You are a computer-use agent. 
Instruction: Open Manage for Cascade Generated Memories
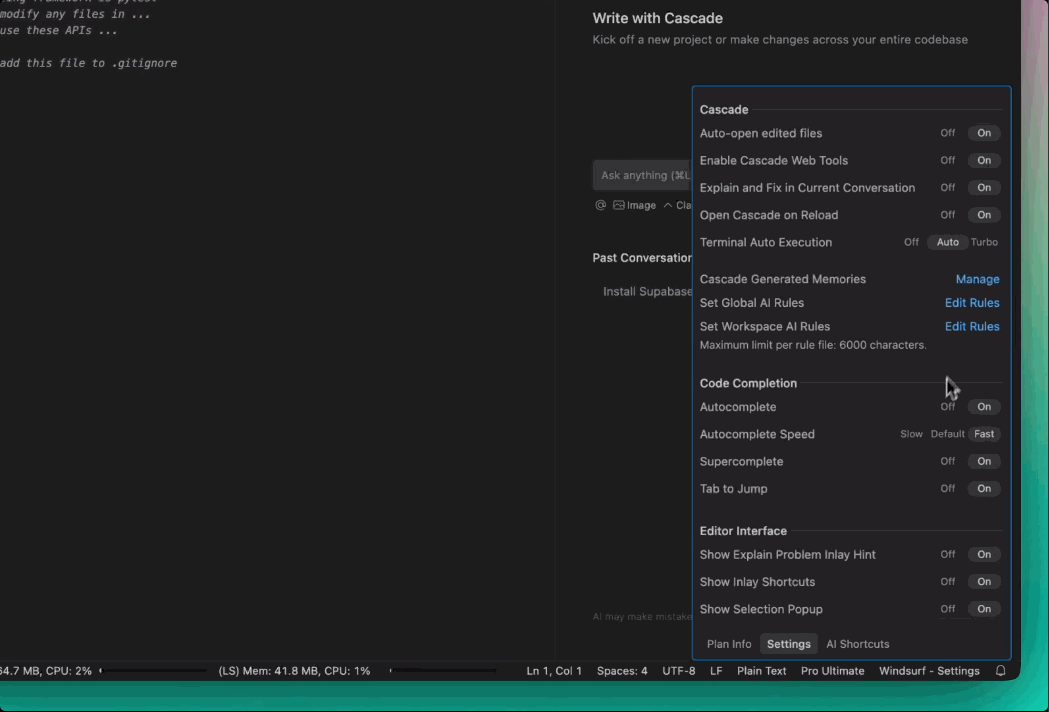tap(977, 279)
